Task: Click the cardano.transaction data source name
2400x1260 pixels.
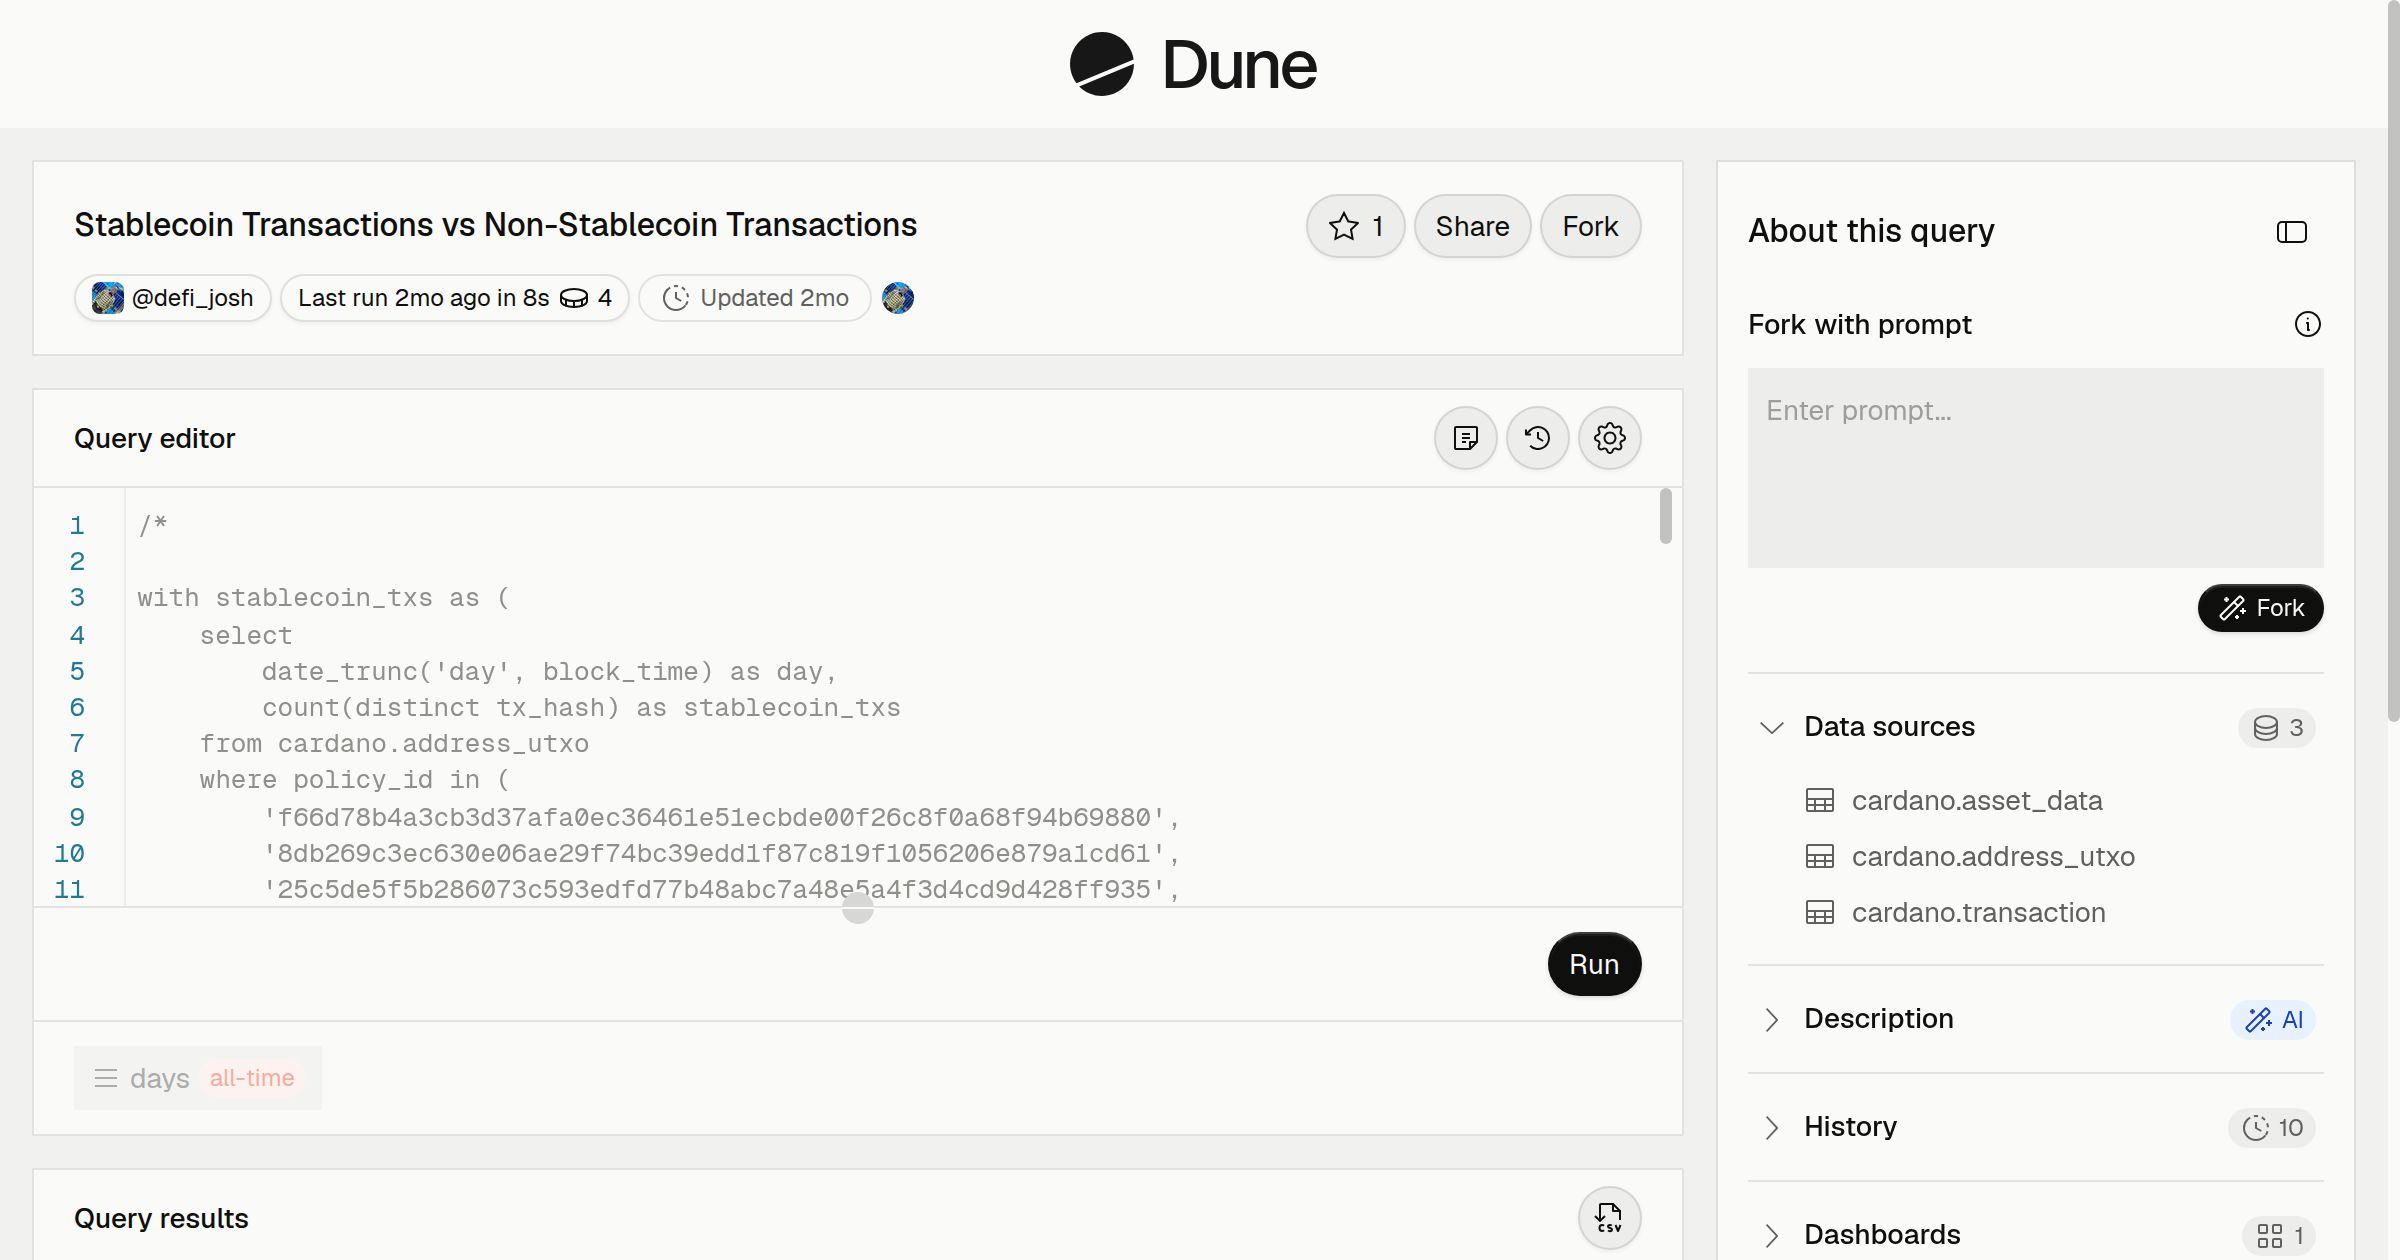Action: (1978, 913)
